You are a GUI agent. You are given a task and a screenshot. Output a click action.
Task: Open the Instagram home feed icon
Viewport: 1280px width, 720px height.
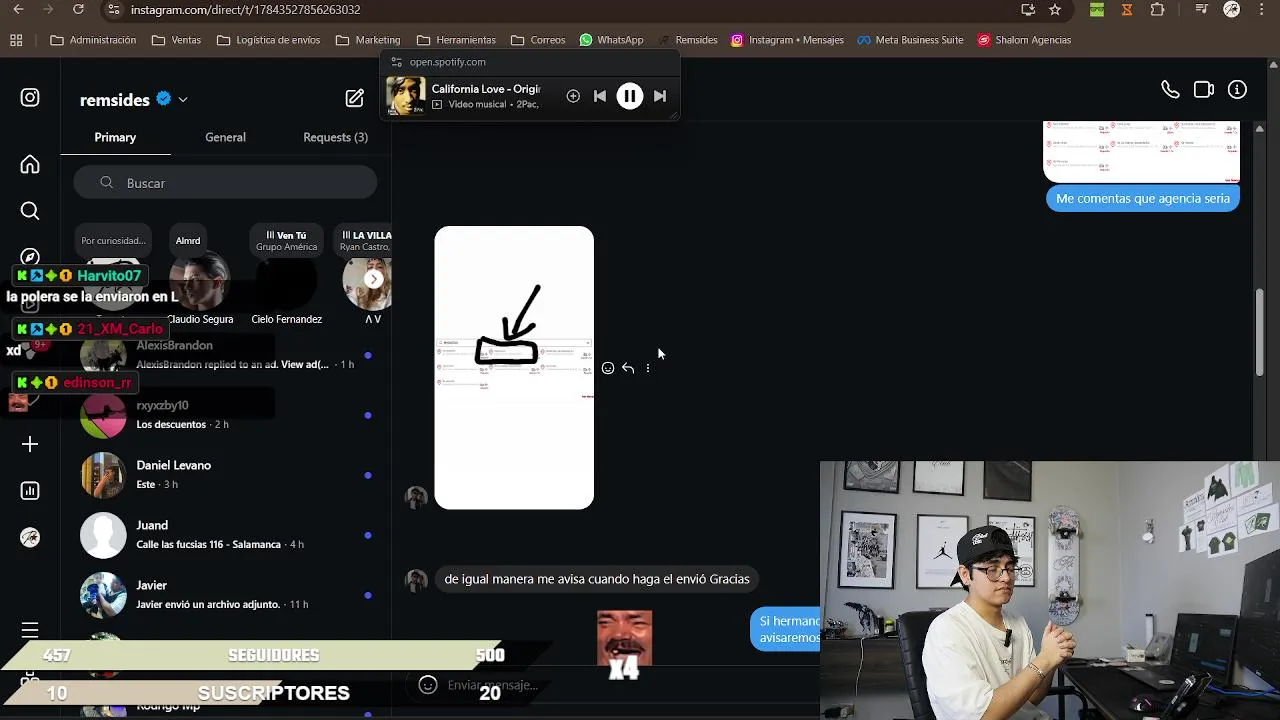point(30,164)
